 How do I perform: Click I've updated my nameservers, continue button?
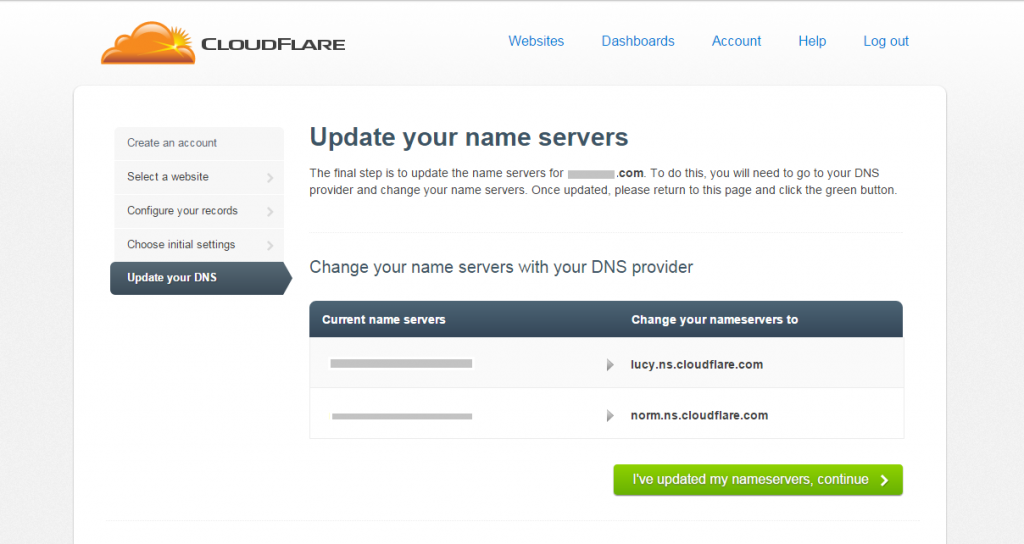pyautogui.click(x=758, y=480)
